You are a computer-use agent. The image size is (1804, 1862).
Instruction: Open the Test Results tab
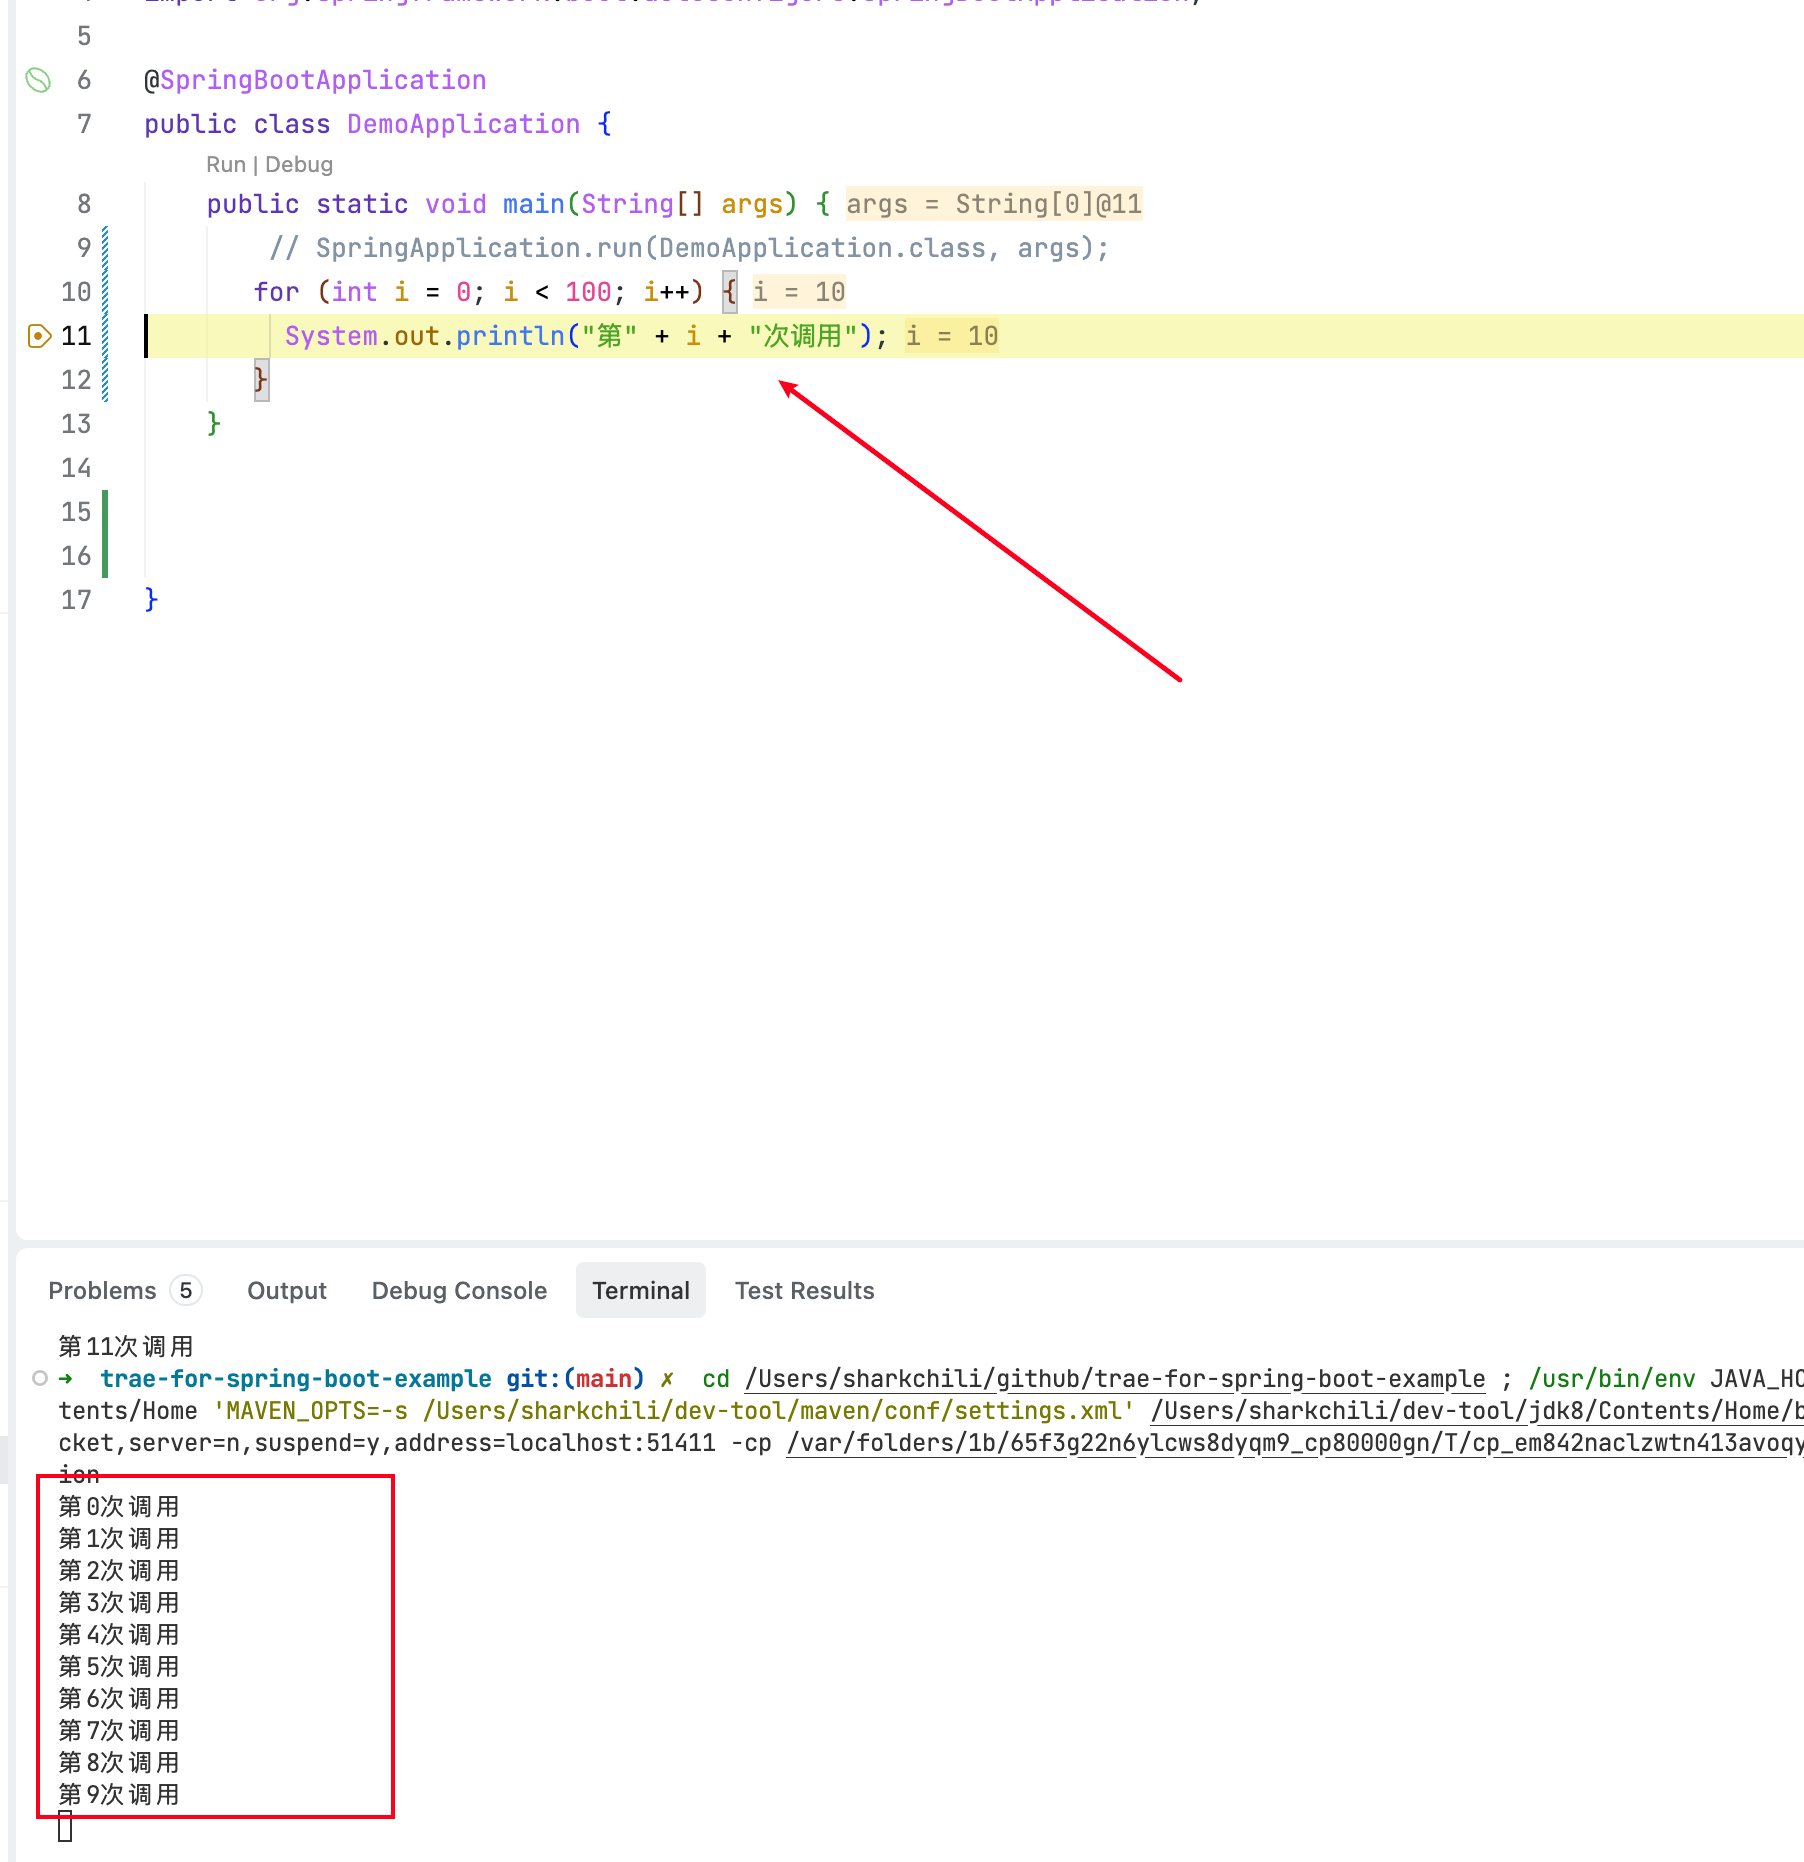(804, 1290)
